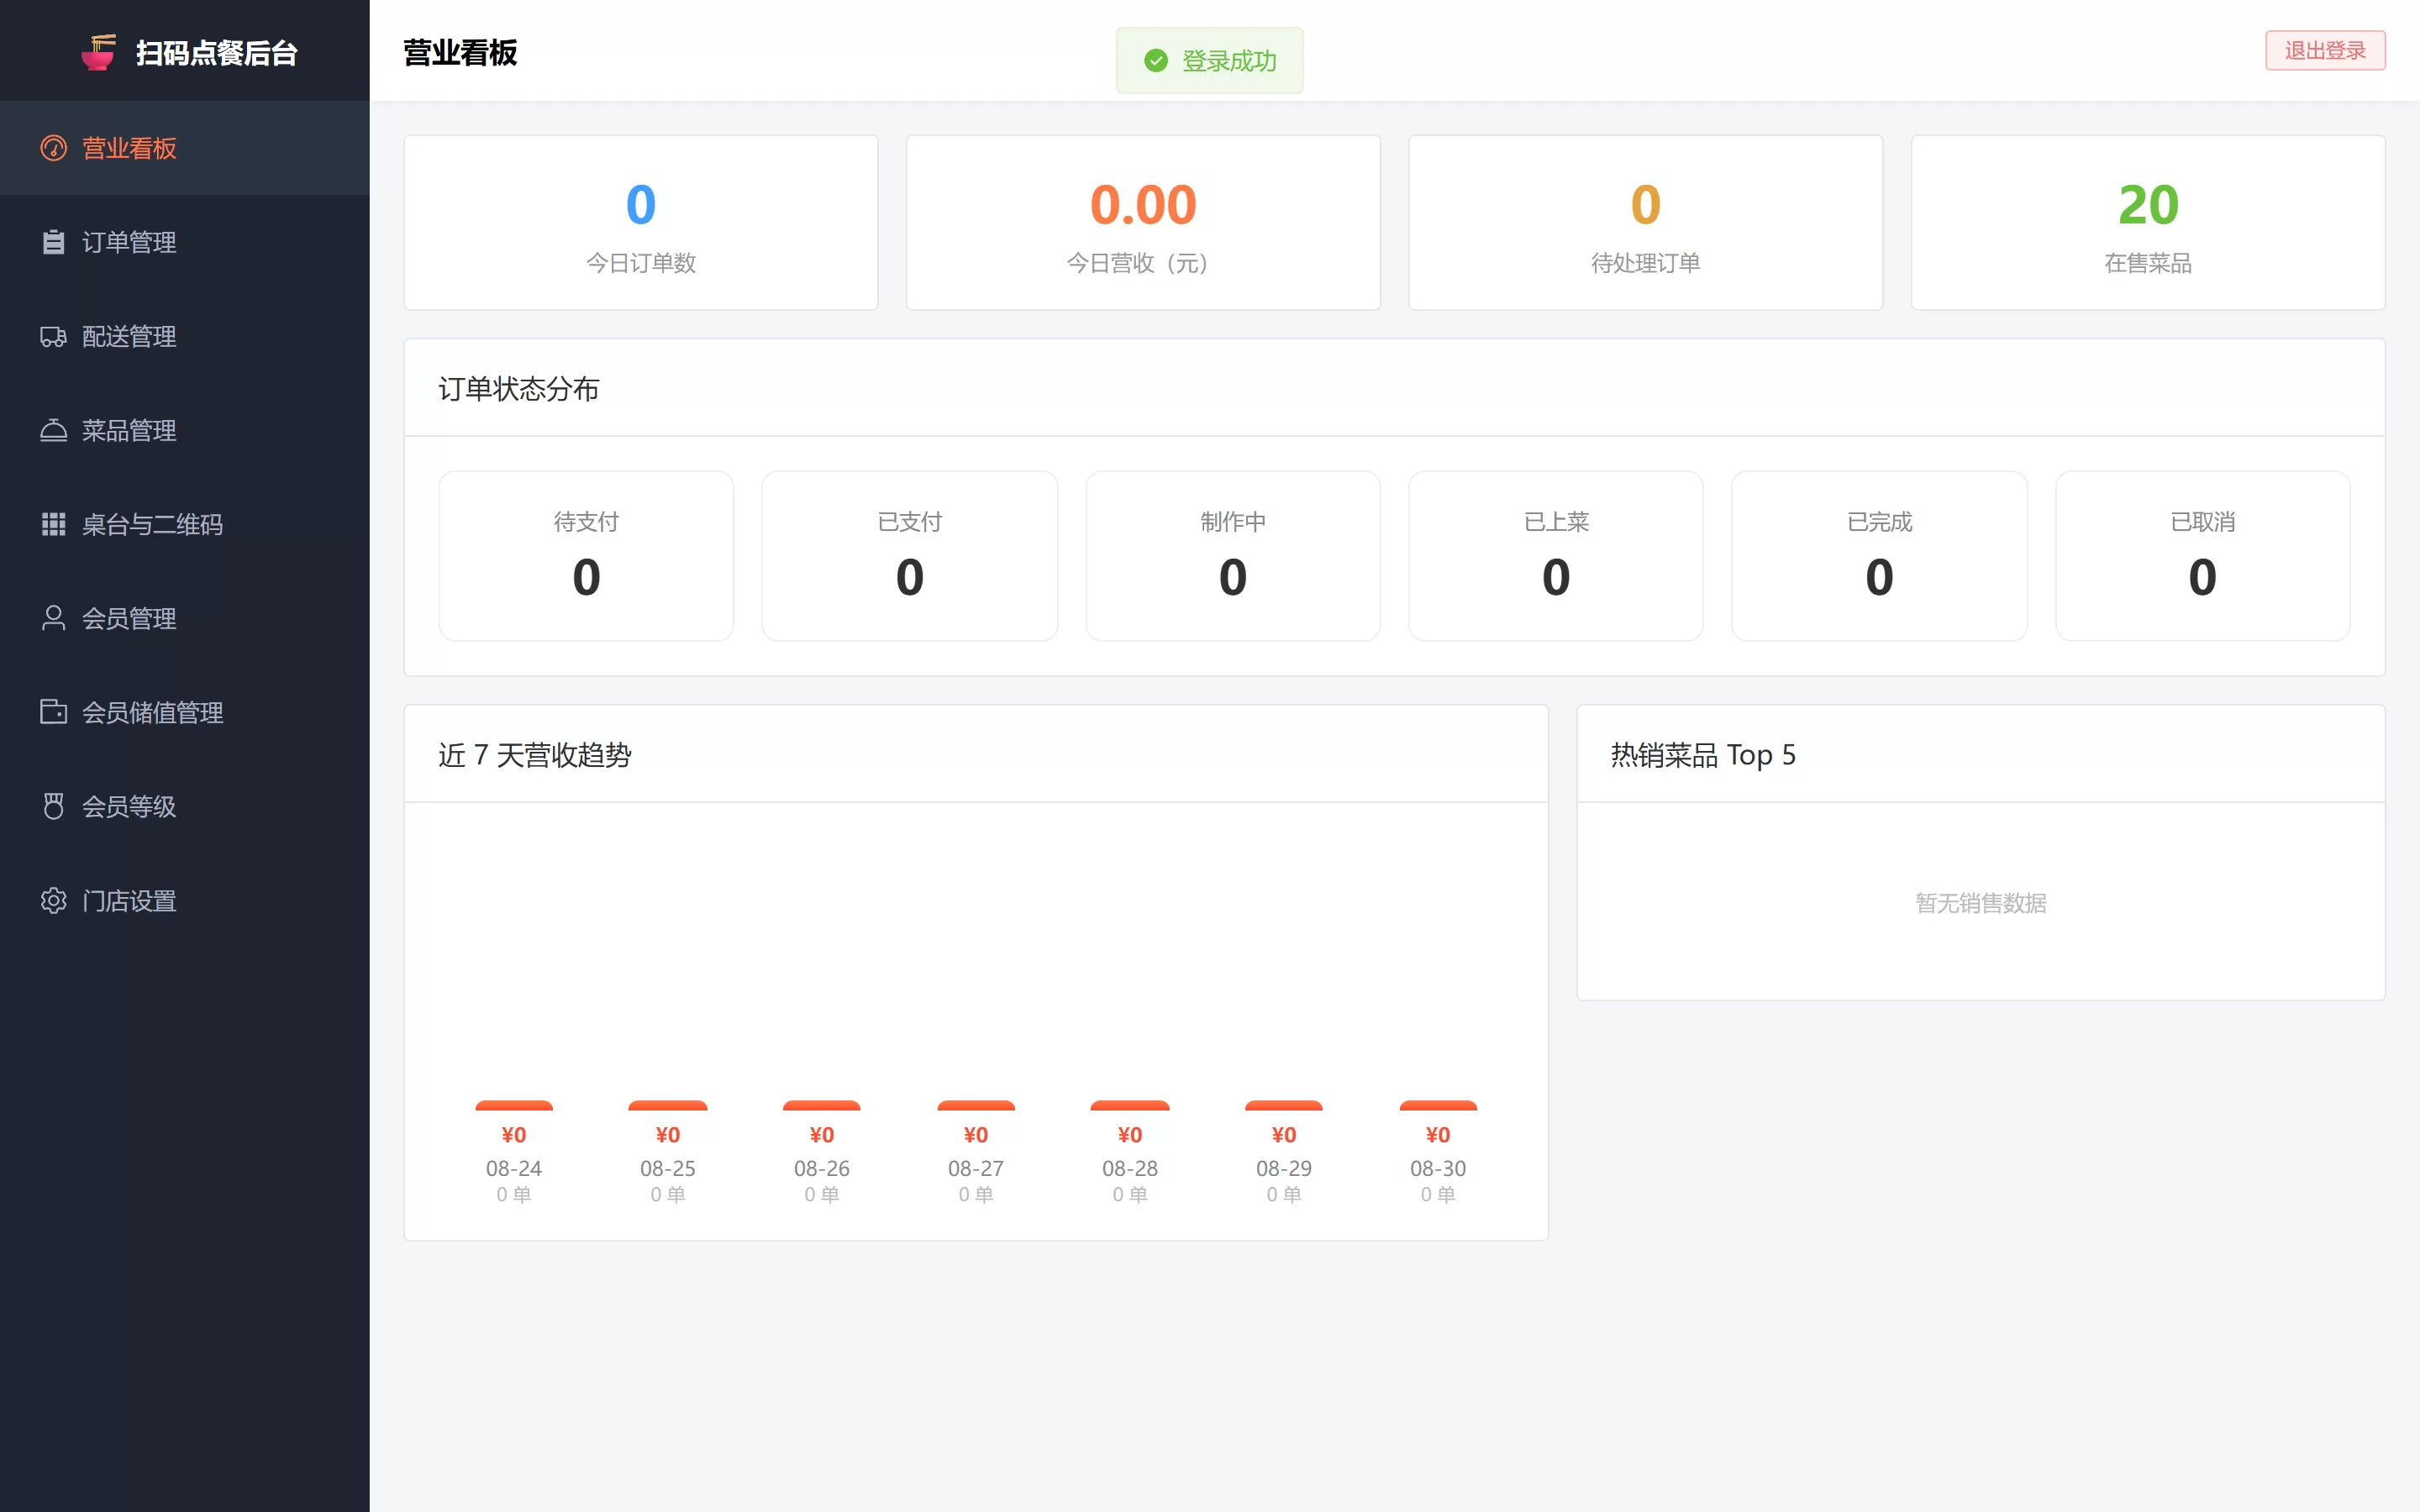Click the dish cloche icon for 菜品管理

click(x=53, y=430)
